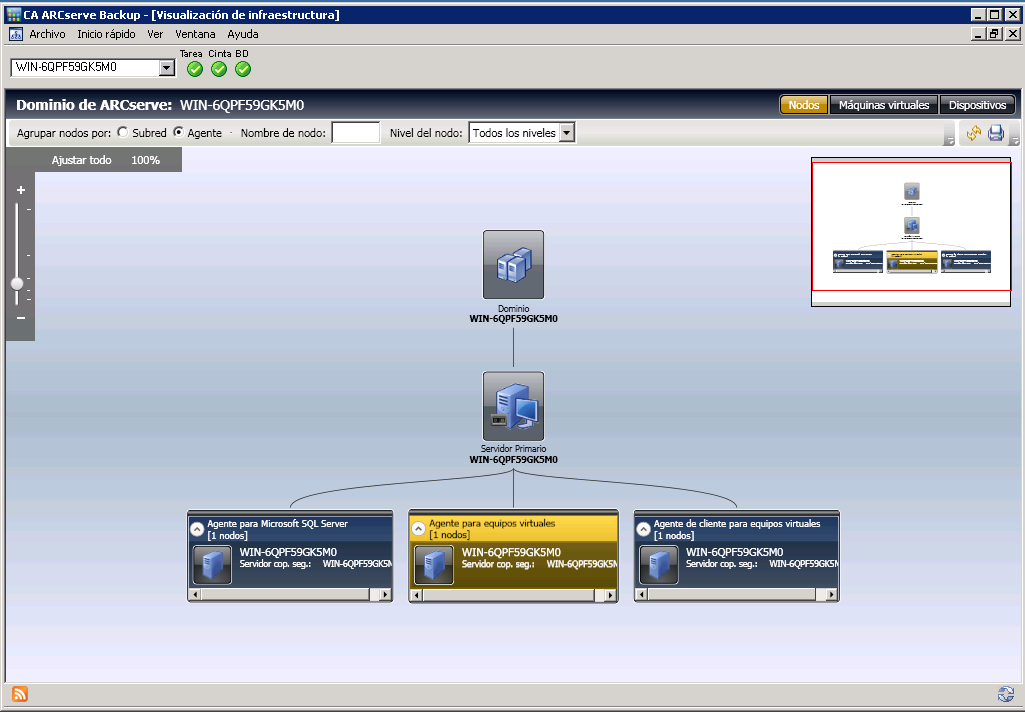Image resolution: width=1025 pixels, height=712 pixels.
Task: Click the Cinta status green check icon
Action: (x=219, y=69)
